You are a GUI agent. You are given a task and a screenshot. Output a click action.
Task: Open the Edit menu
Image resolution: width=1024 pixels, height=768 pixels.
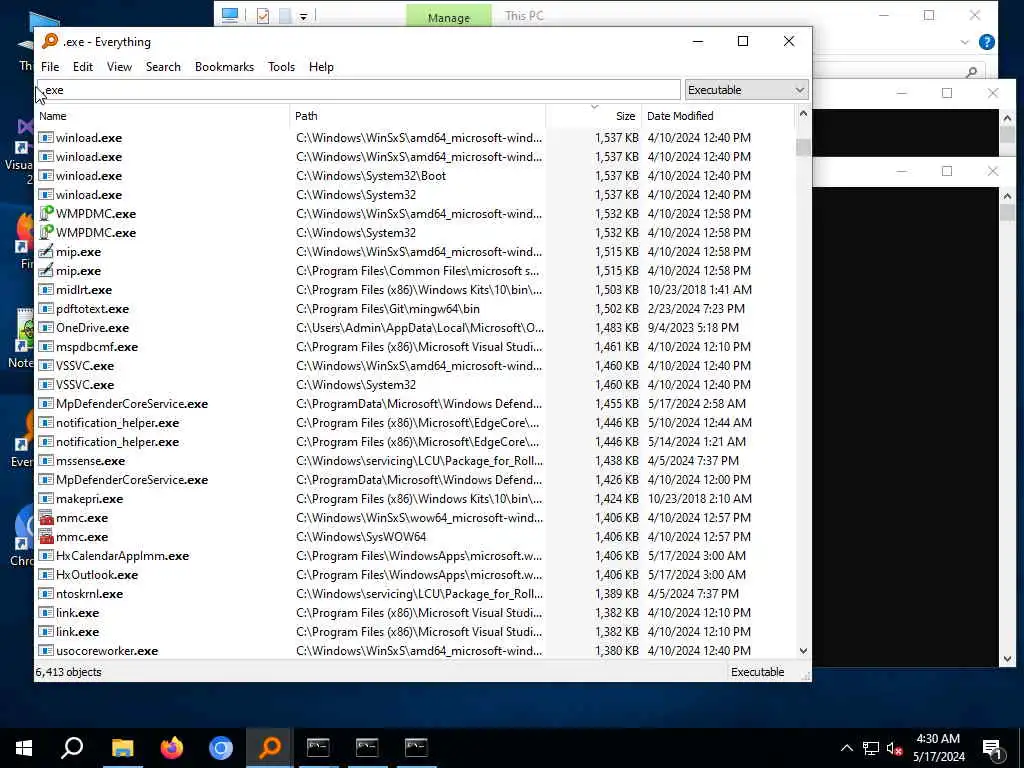point(82,67)
